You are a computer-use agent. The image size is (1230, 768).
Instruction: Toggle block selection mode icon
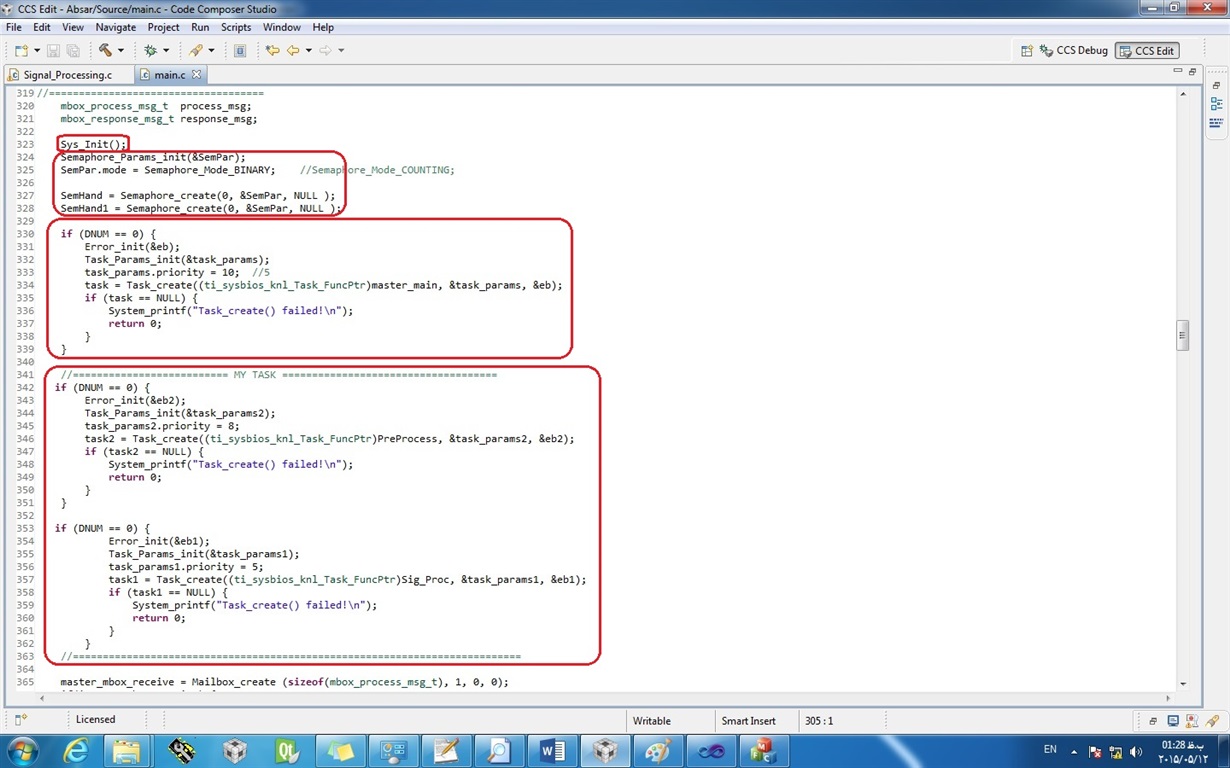click(240, 50)
